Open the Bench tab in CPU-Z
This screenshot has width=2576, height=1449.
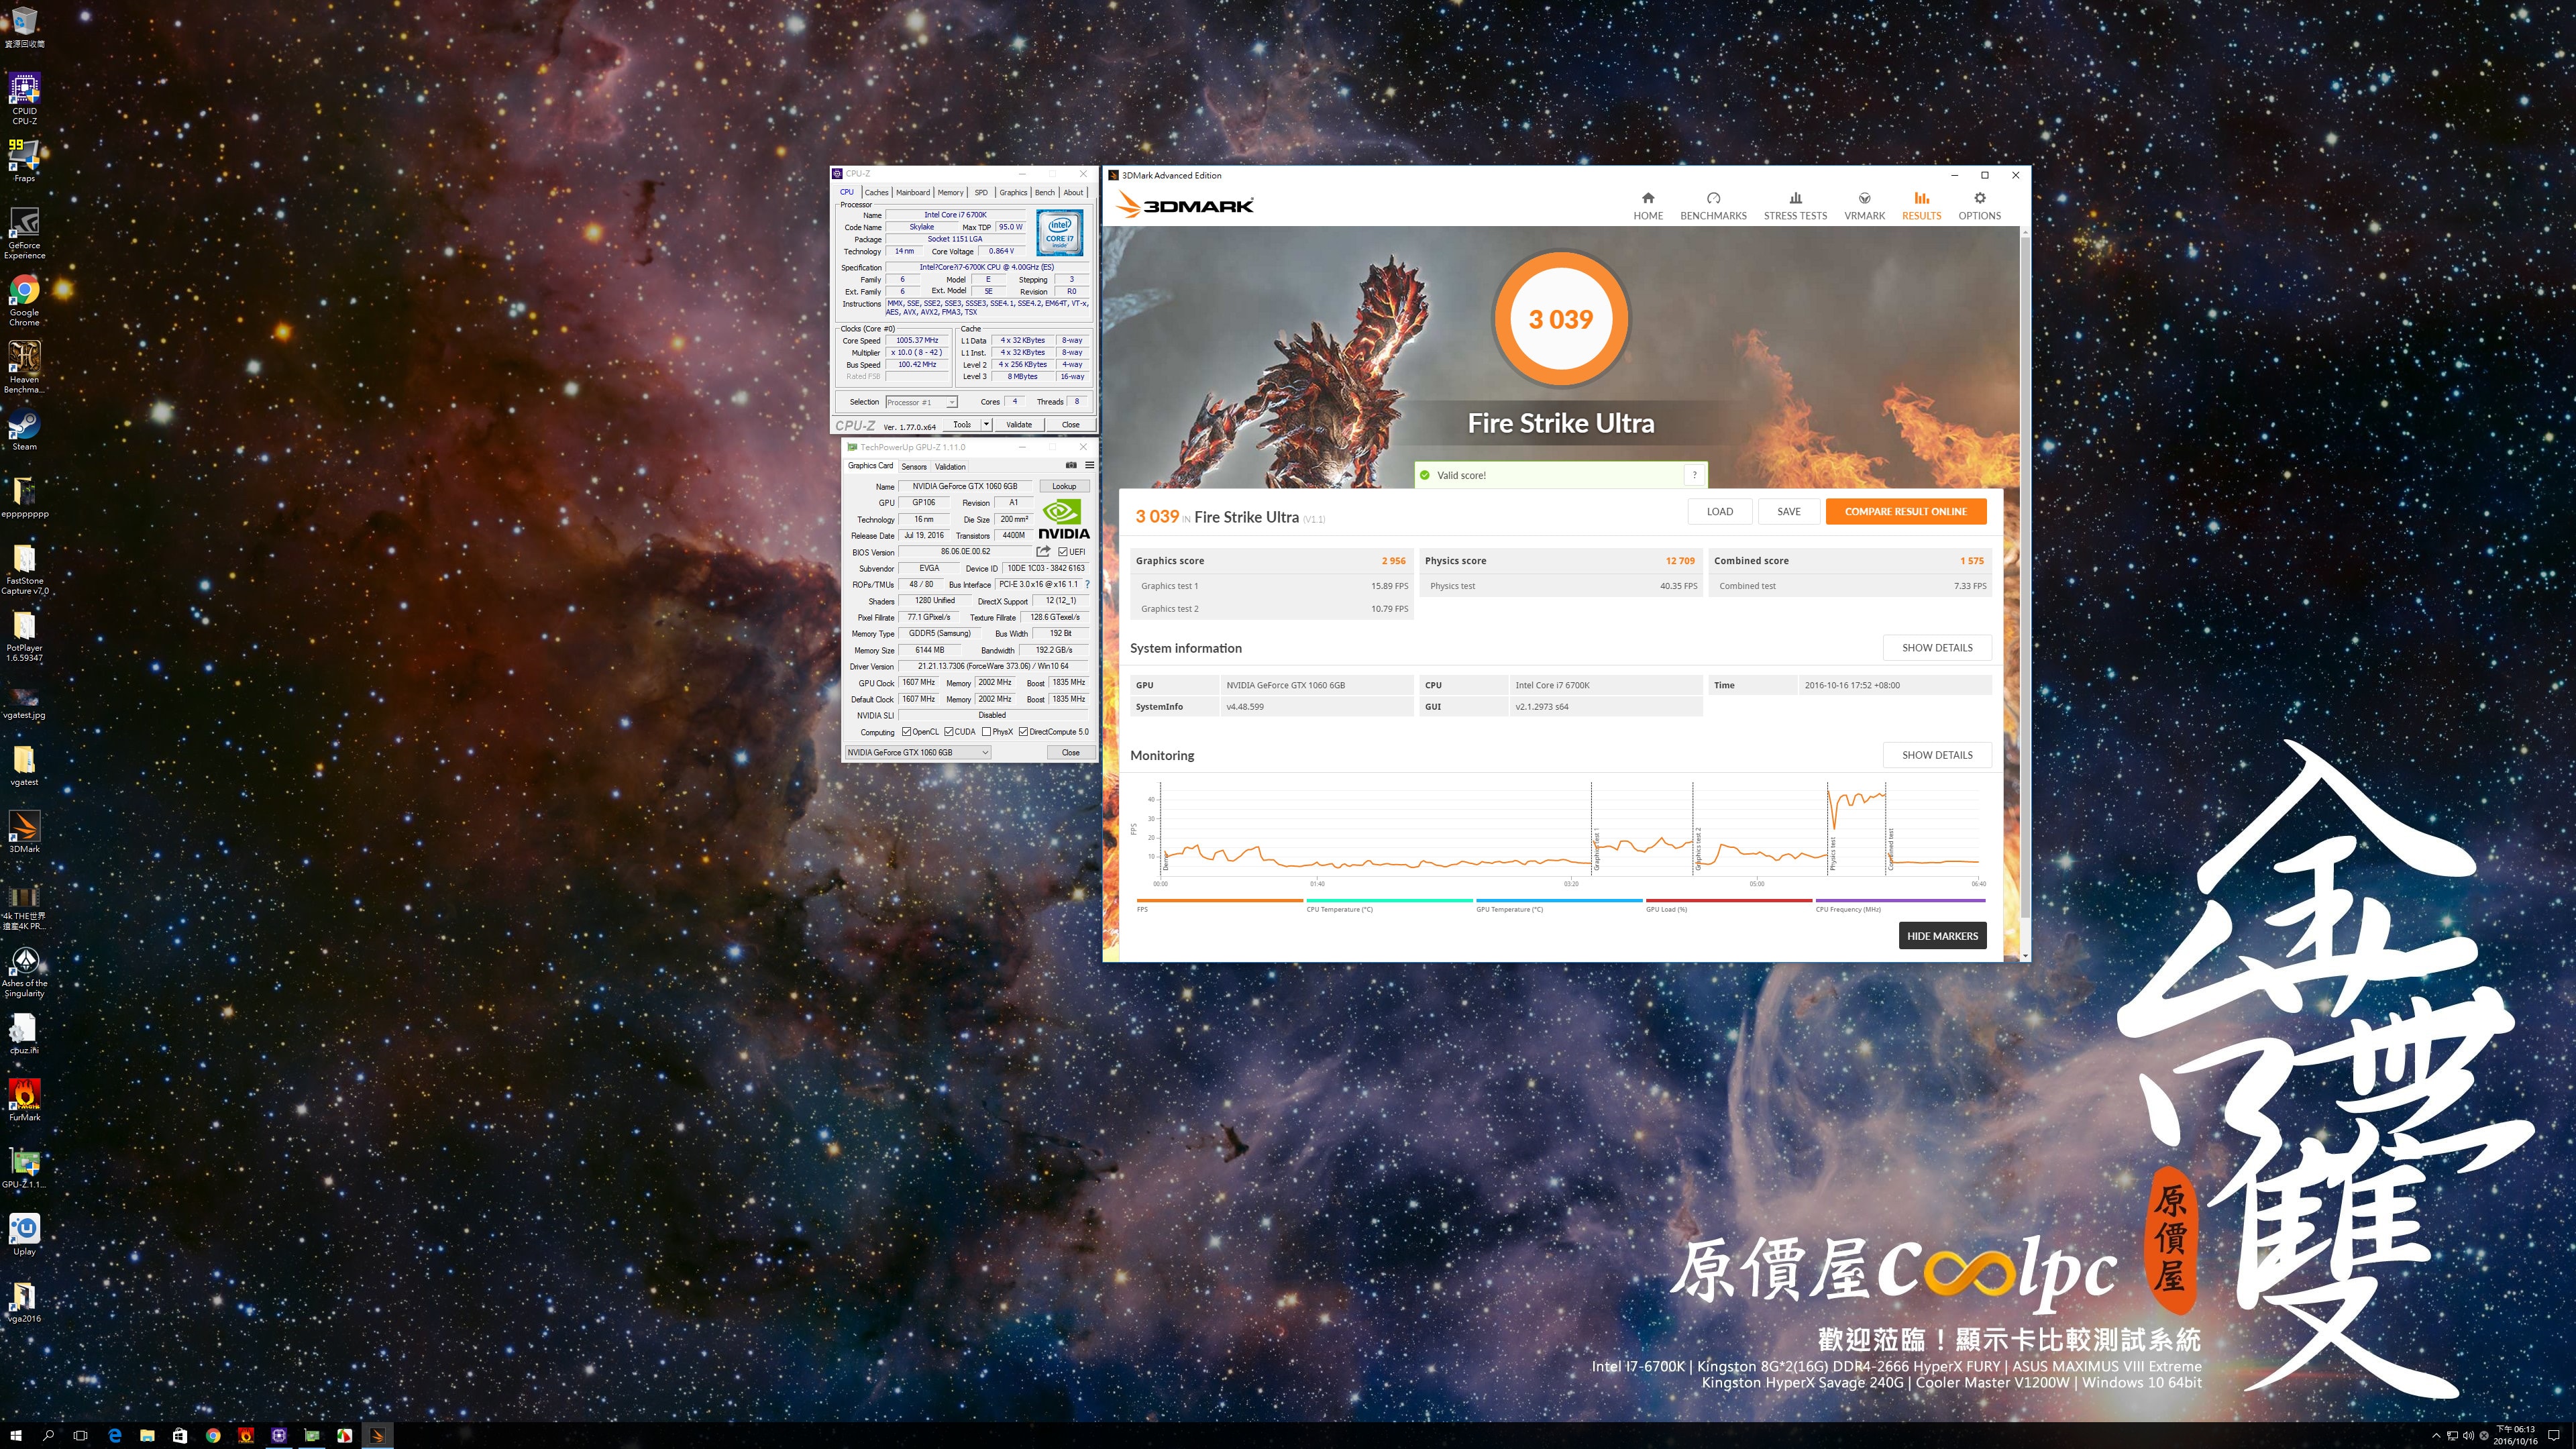[1044, 192]
